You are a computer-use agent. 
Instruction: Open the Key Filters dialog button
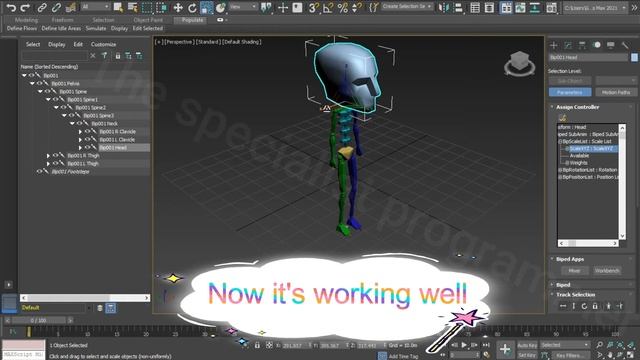pyautogui.click(x=570, y=356)
